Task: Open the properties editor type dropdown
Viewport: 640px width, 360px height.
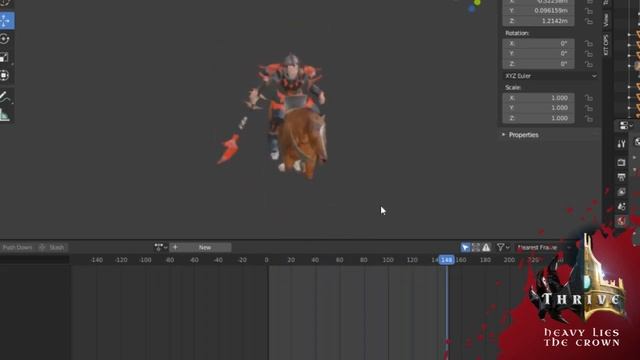Action: tap(625, 126)
